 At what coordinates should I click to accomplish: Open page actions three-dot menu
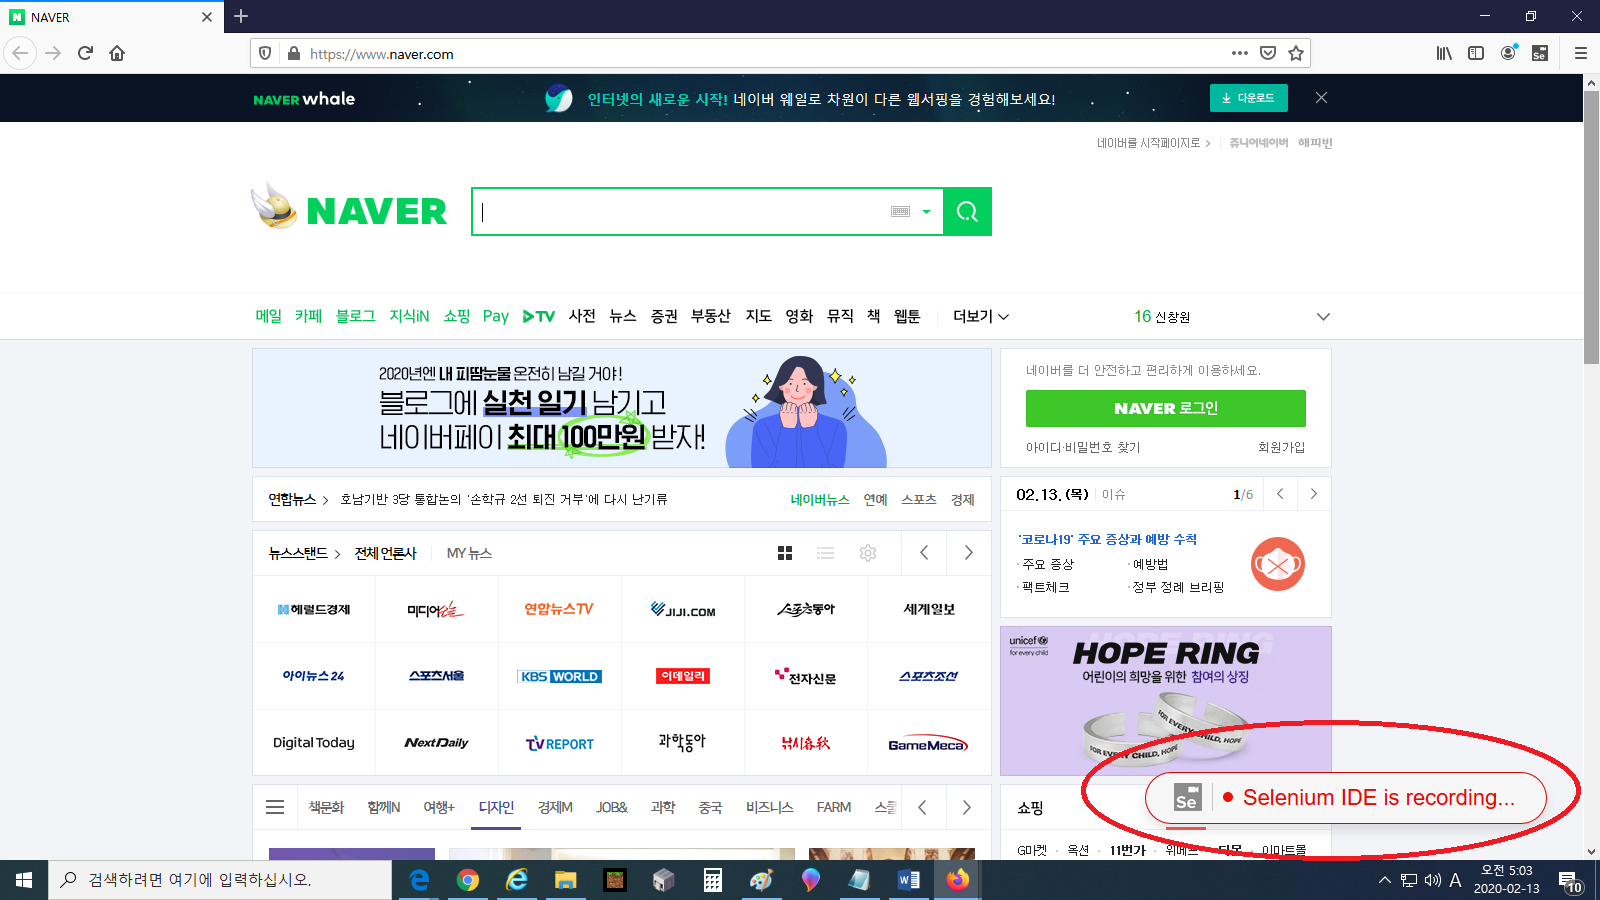[x=1240, y=53]
